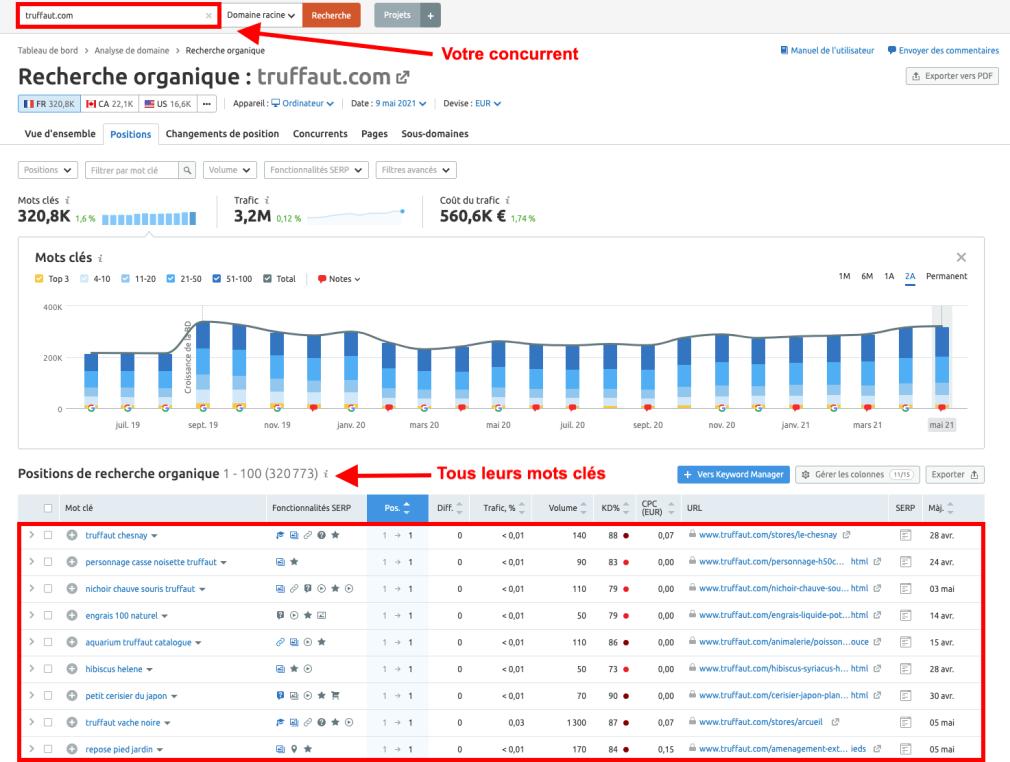1010x762 pixels.
Task: Add keyword engrais 100 naturel with plus icon
Action: click(72, 616)
